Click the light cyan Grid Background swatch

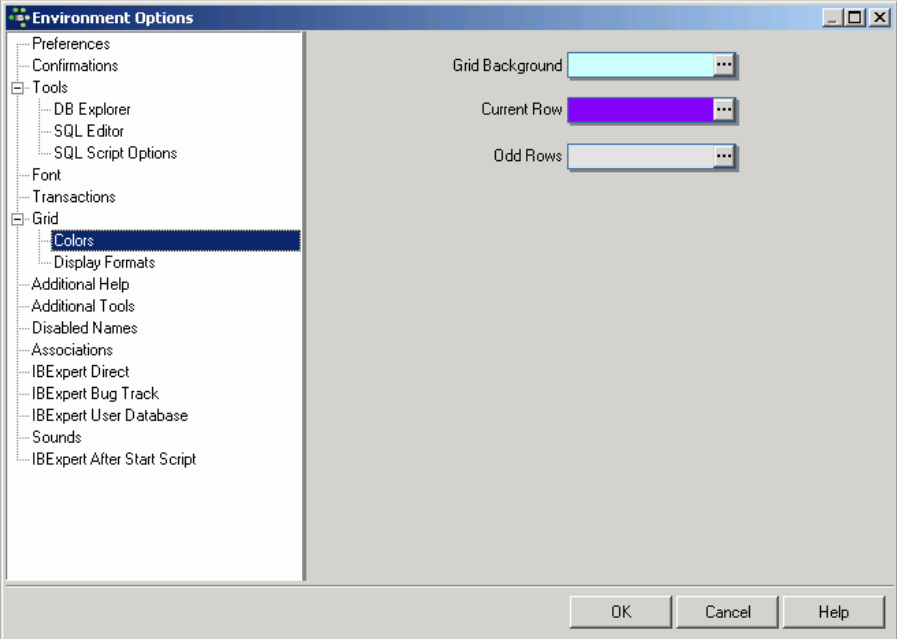tap(641, 65)
